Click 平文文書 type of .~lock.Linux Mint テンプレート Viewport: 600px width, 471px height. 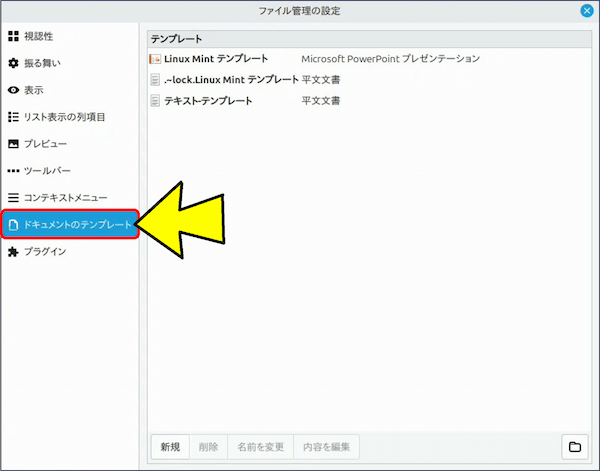(x=321, y=80)
